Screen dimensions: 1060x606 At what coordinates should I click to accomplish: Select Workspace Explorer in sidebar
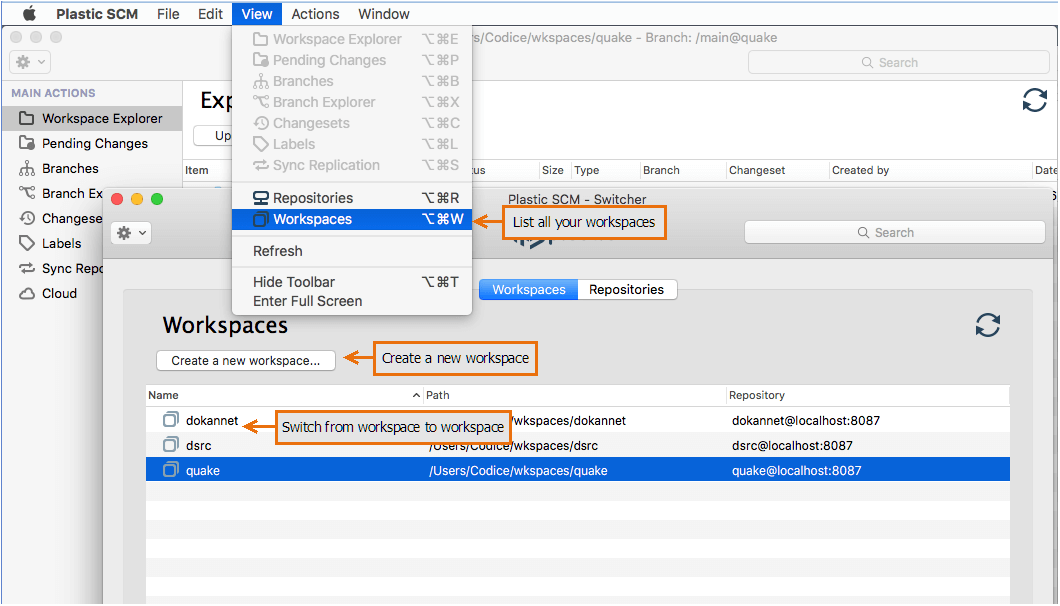click(x=92, y=118)
